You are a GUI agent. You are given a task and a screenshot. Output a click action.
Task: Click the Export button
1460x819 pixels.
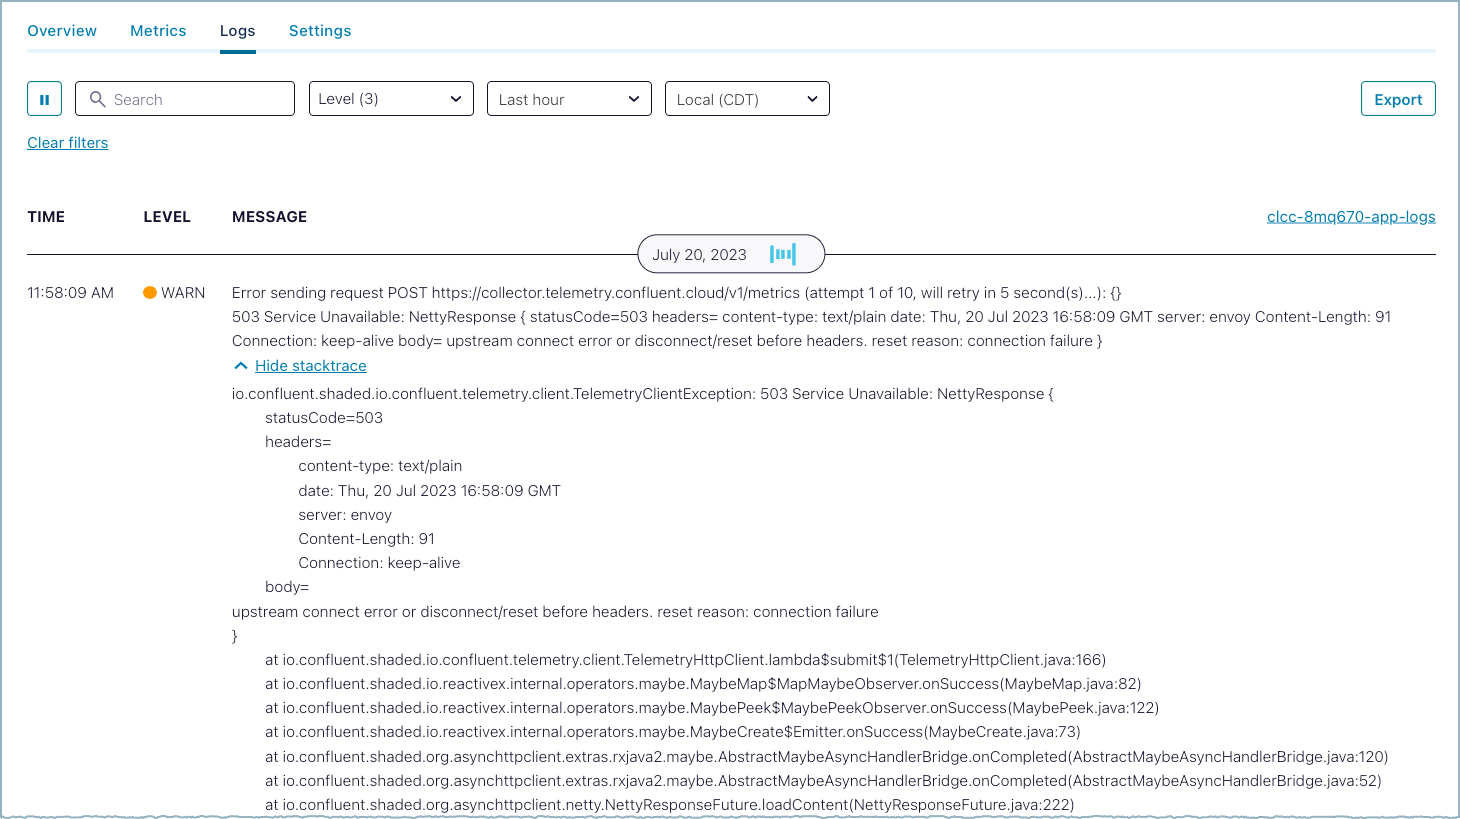1397,99
